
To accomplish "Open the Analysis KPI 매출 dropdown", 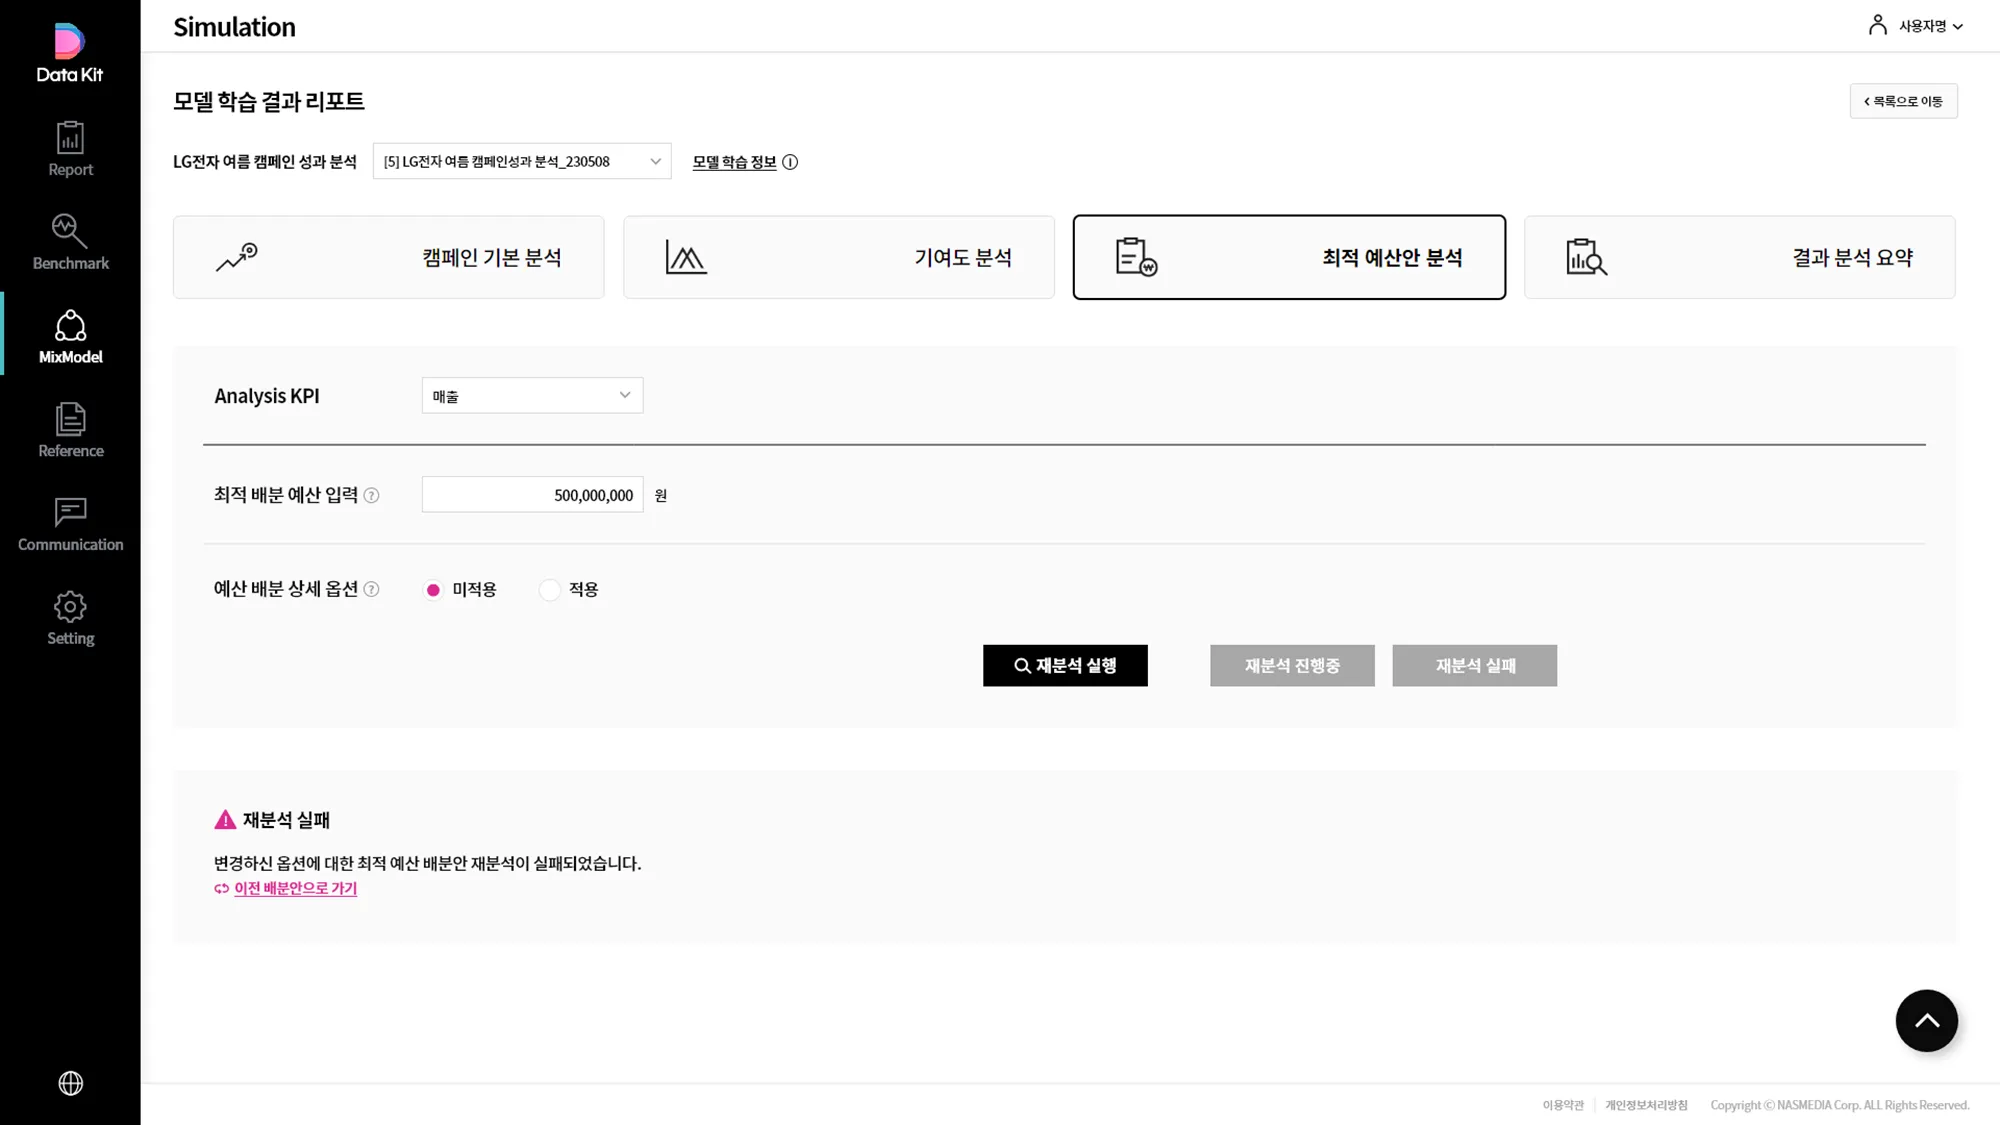I will point(532,395).
